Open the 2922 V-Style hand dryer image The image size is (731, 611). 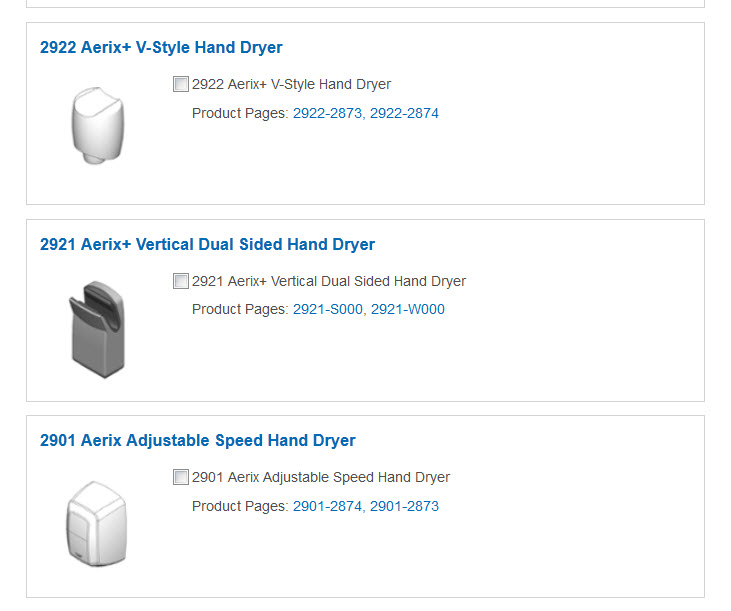click(x=98, y=126)
